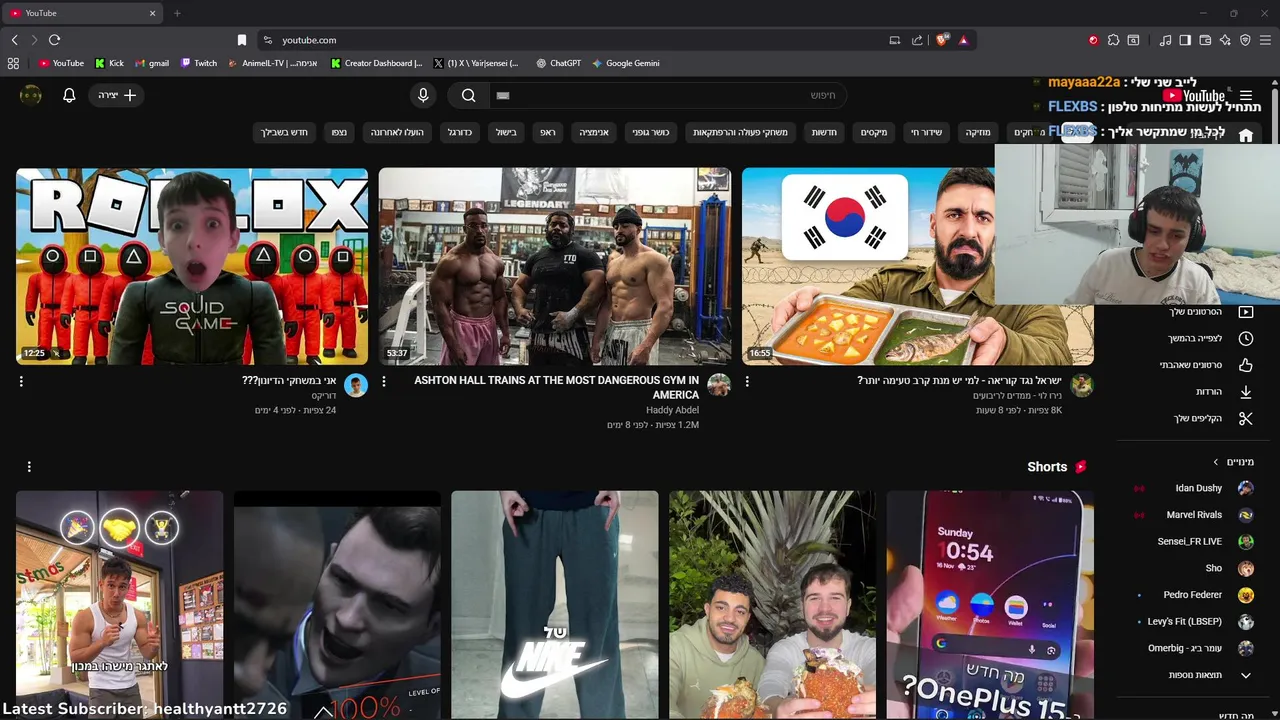This screenshot has height=720, width=1280.
Task: Open the Nike pants Shorts thumbnail
Action: pyautogui.click(x=555, y=604)
